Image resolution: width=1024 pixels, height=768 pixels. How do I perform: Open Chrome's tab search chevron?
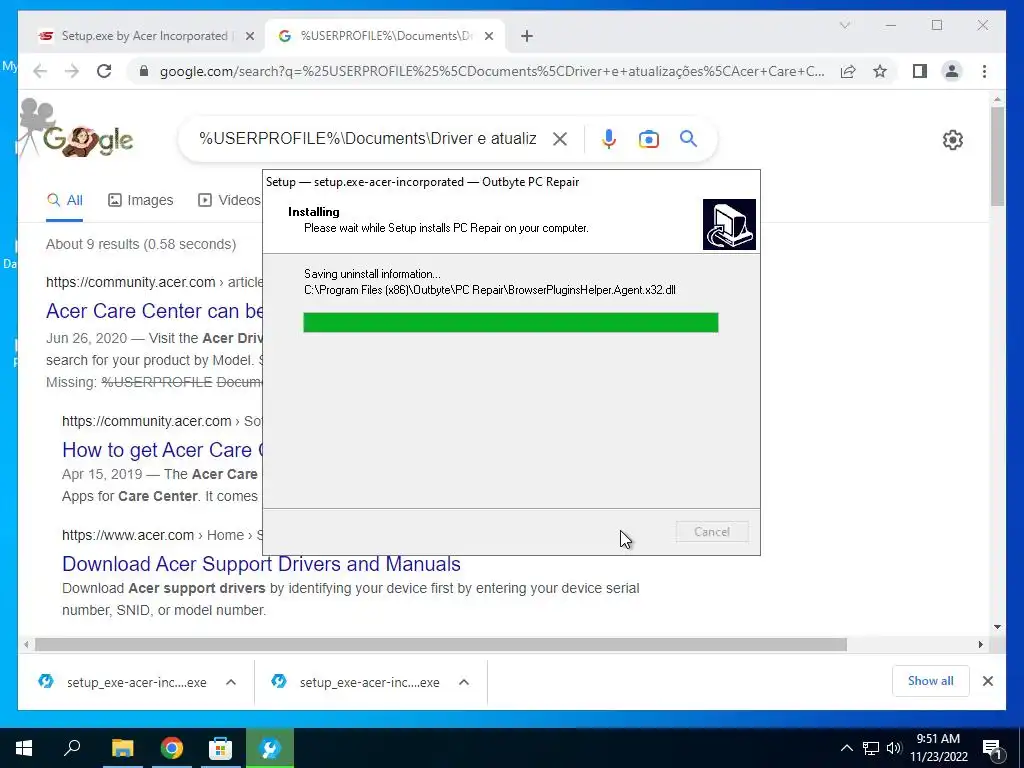(844, 25)
